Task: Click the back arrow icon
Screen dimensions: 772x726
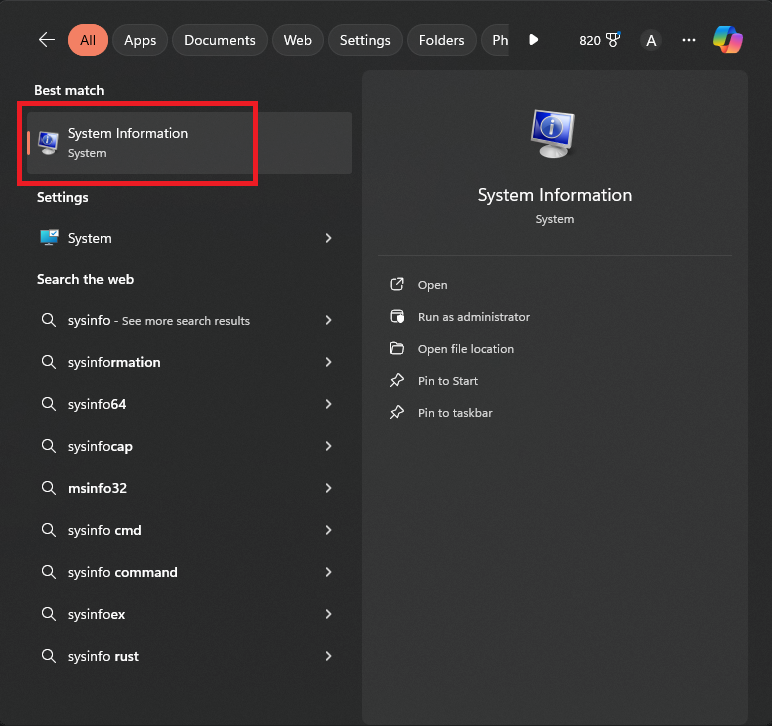Action: 46,40
